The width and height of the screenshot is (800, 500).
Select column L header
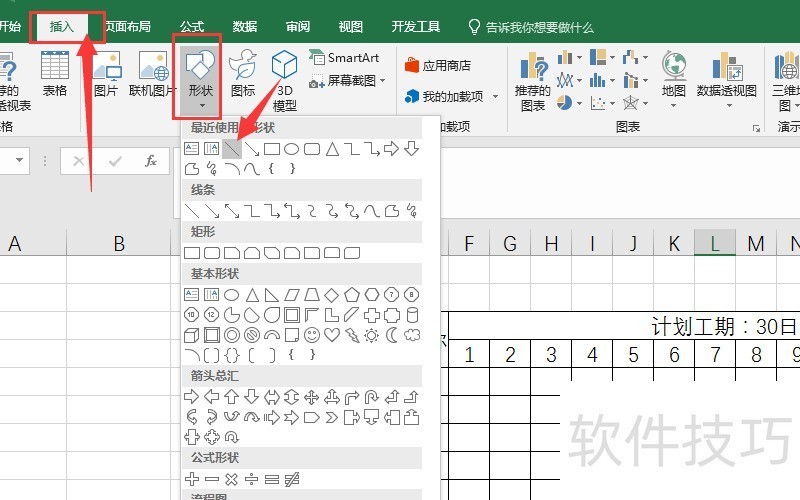715,243
